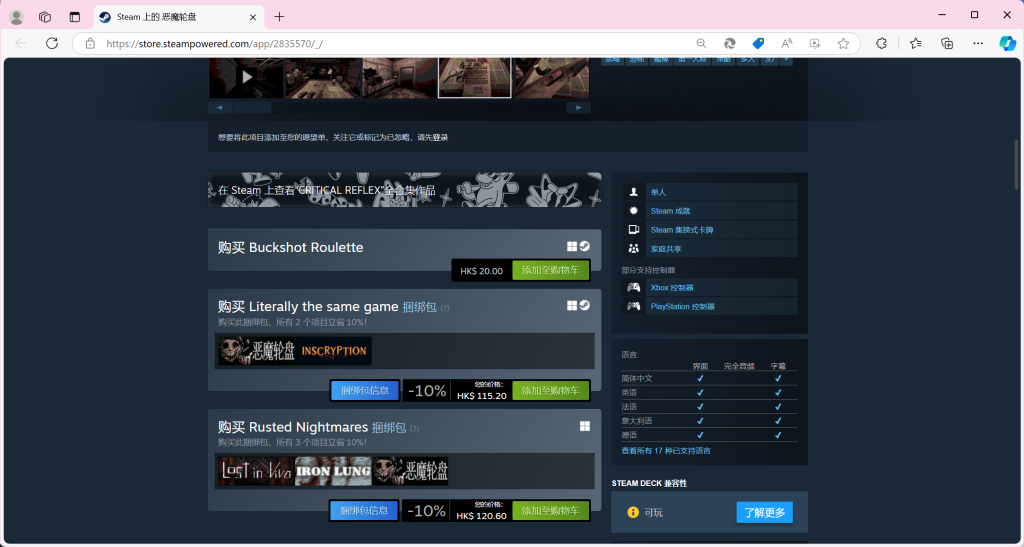The image size is (1024, 547).
Task: Click the yellow info icon beside 可玩
Action: coord(633,512)
